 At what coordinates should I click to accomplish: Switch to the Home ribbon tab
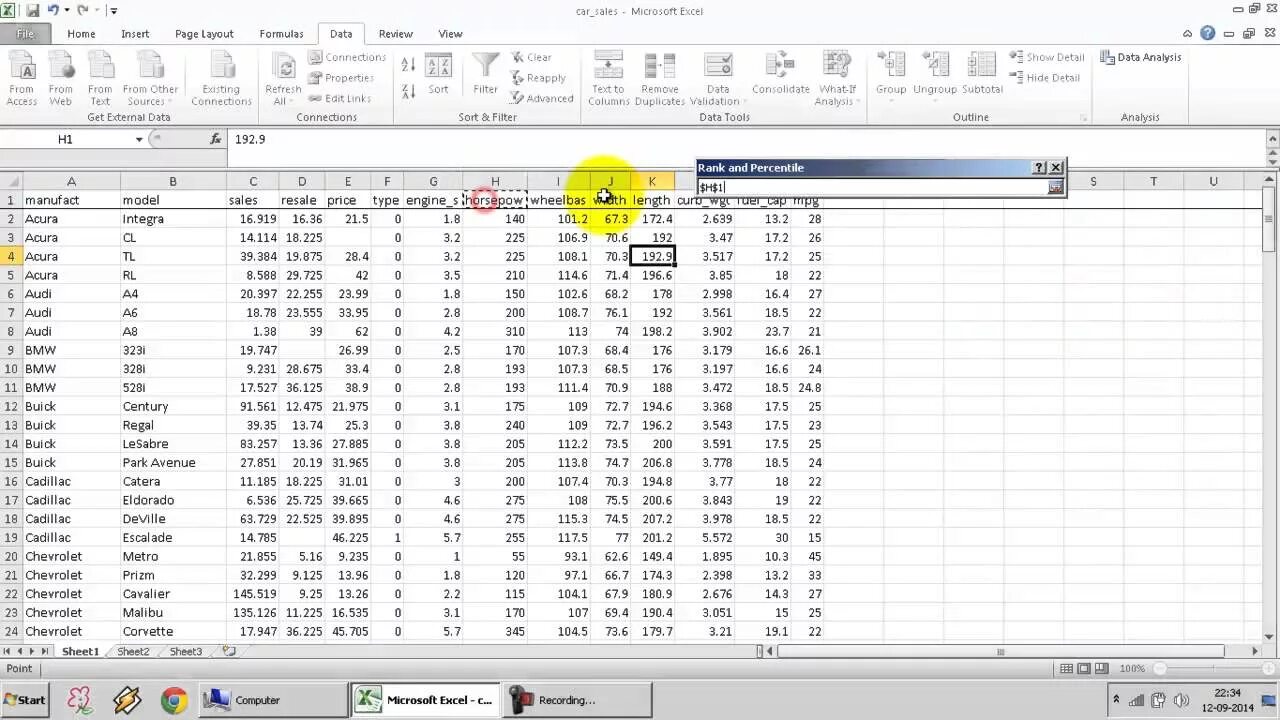click(x=81, y=34)
